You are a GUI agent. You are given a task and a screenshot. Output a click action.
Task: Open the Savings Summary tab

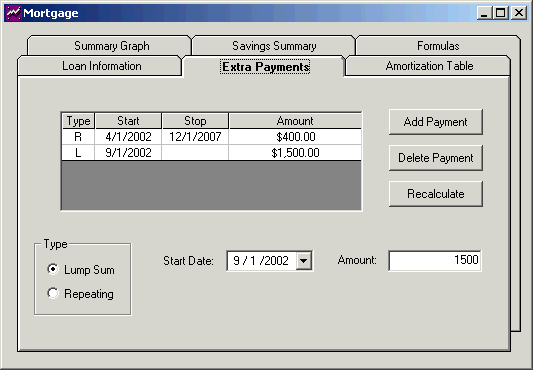coord(274,46)
